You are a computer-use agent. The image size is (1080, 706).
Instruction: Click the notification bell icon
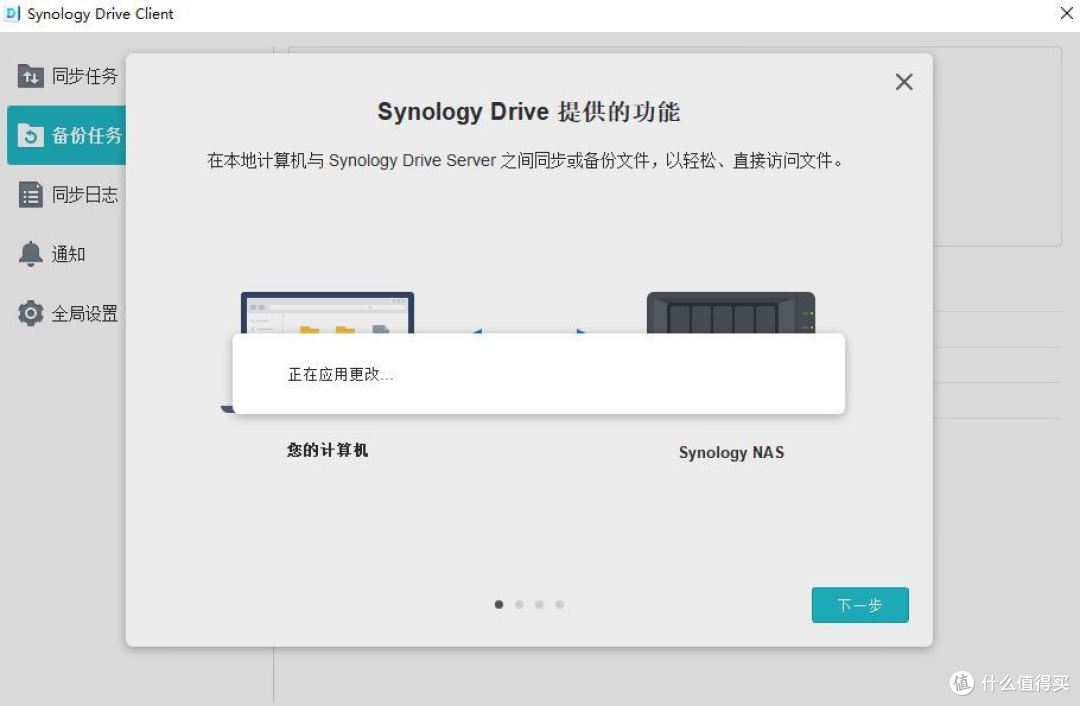(x=30, y=254)
